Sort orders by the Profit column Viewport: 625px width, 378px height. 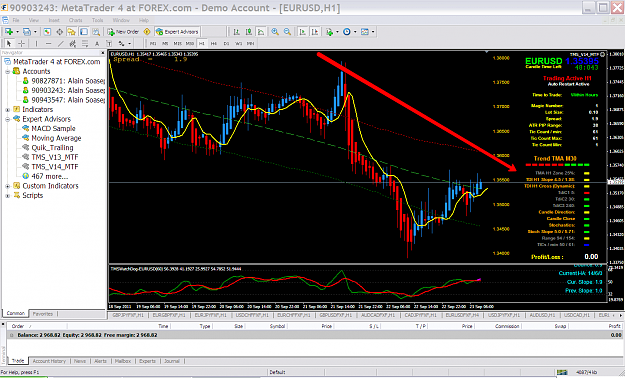614,326
